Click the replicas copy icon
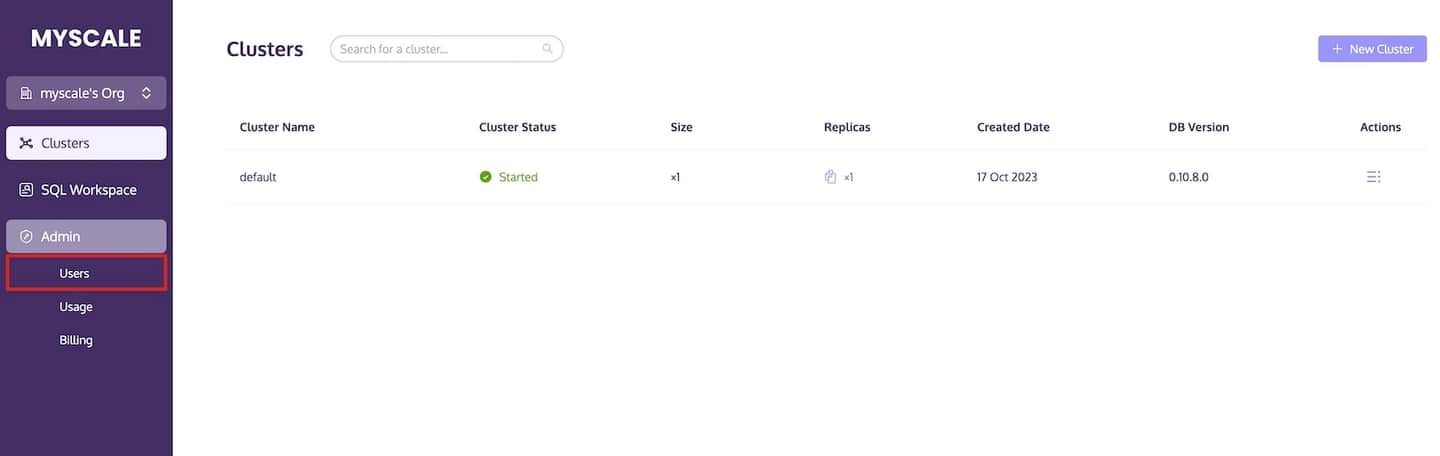Screen dimensions: 1440x456 pos(830,177)
